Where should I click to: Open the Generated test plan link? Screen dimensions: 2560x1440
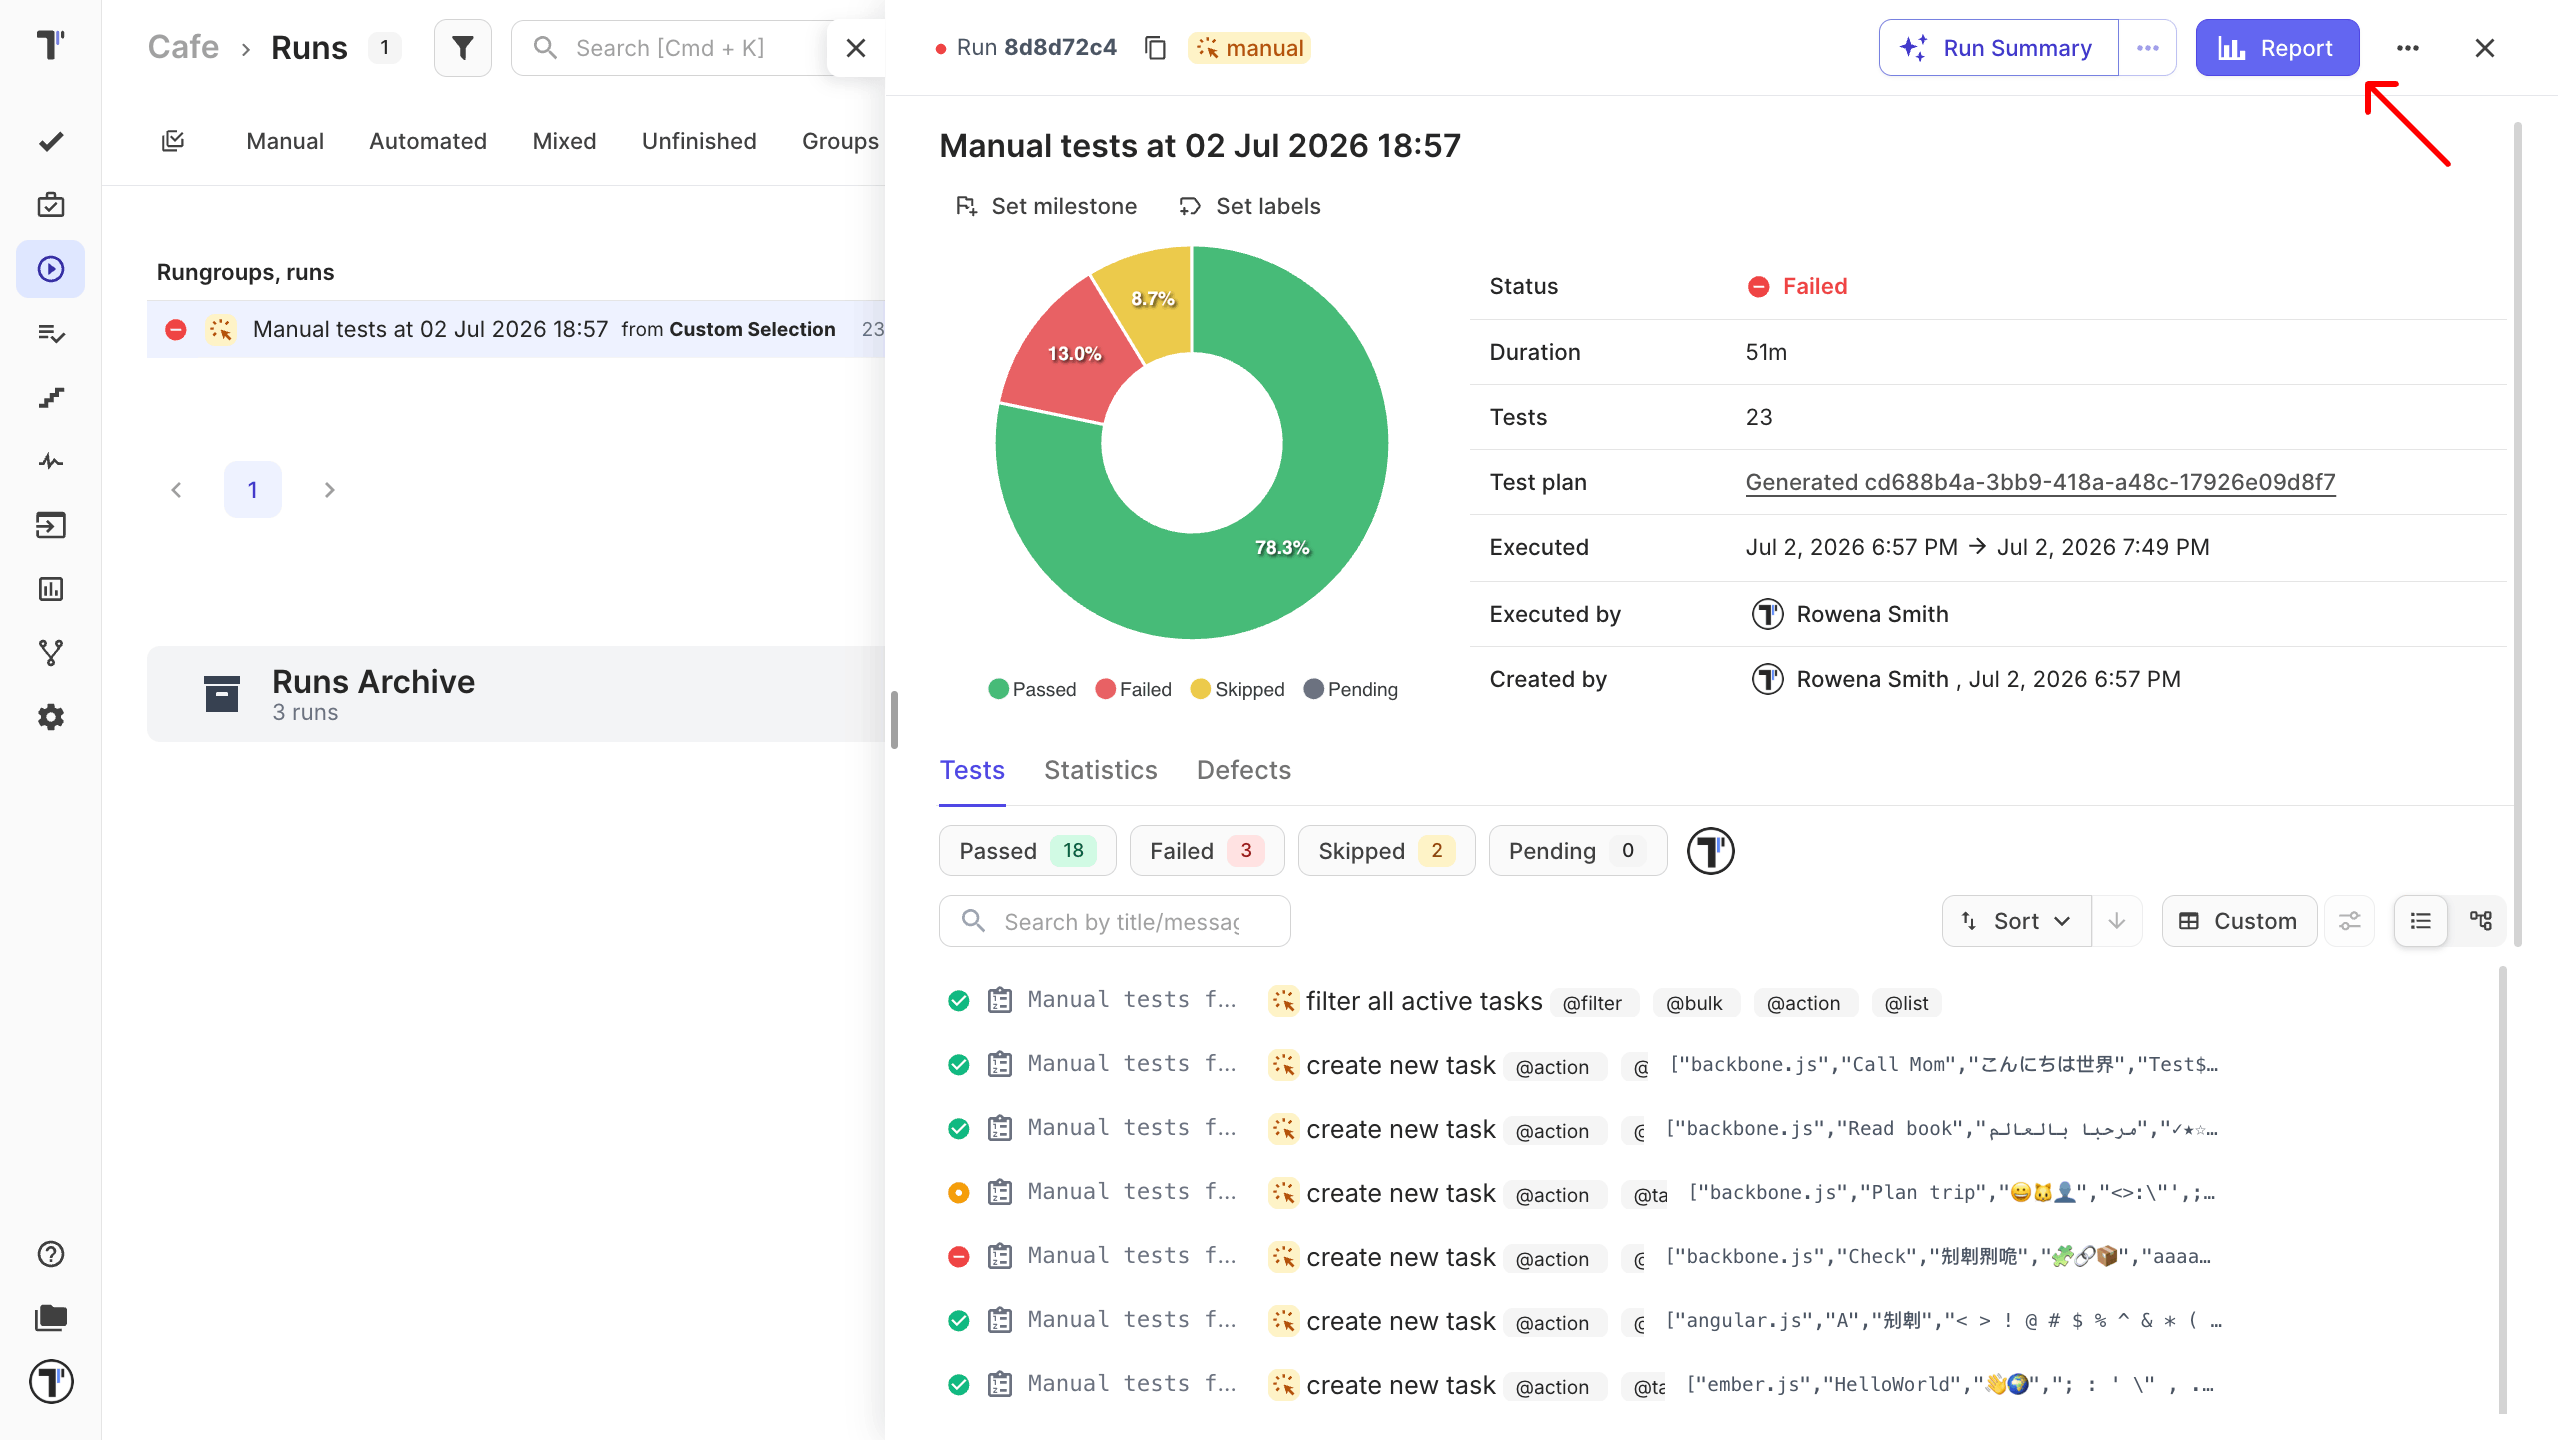tap(2040, 482)
